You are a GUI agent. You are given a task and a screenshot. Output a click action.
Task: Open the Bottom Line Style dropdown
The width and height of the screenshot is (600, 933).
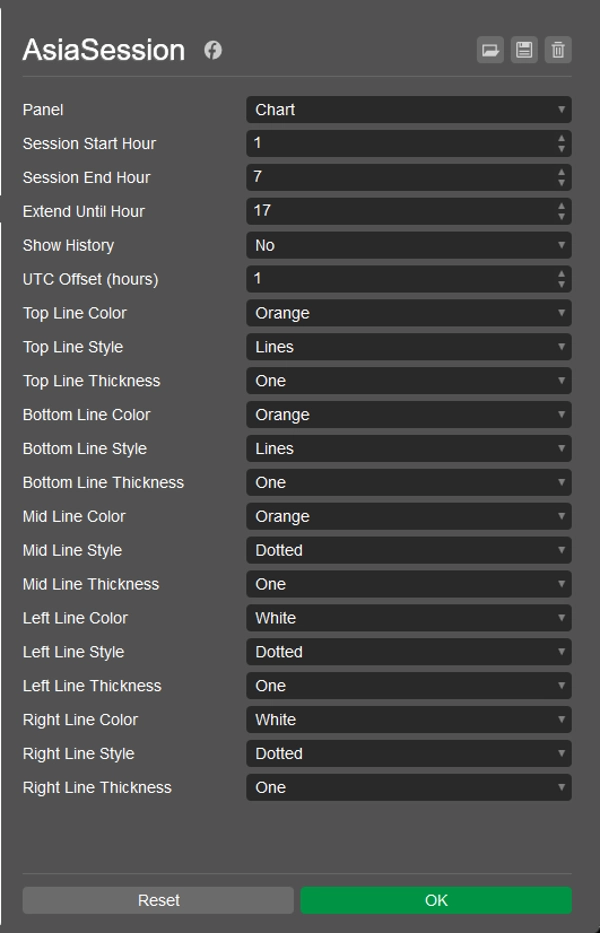tap(408, 449)
